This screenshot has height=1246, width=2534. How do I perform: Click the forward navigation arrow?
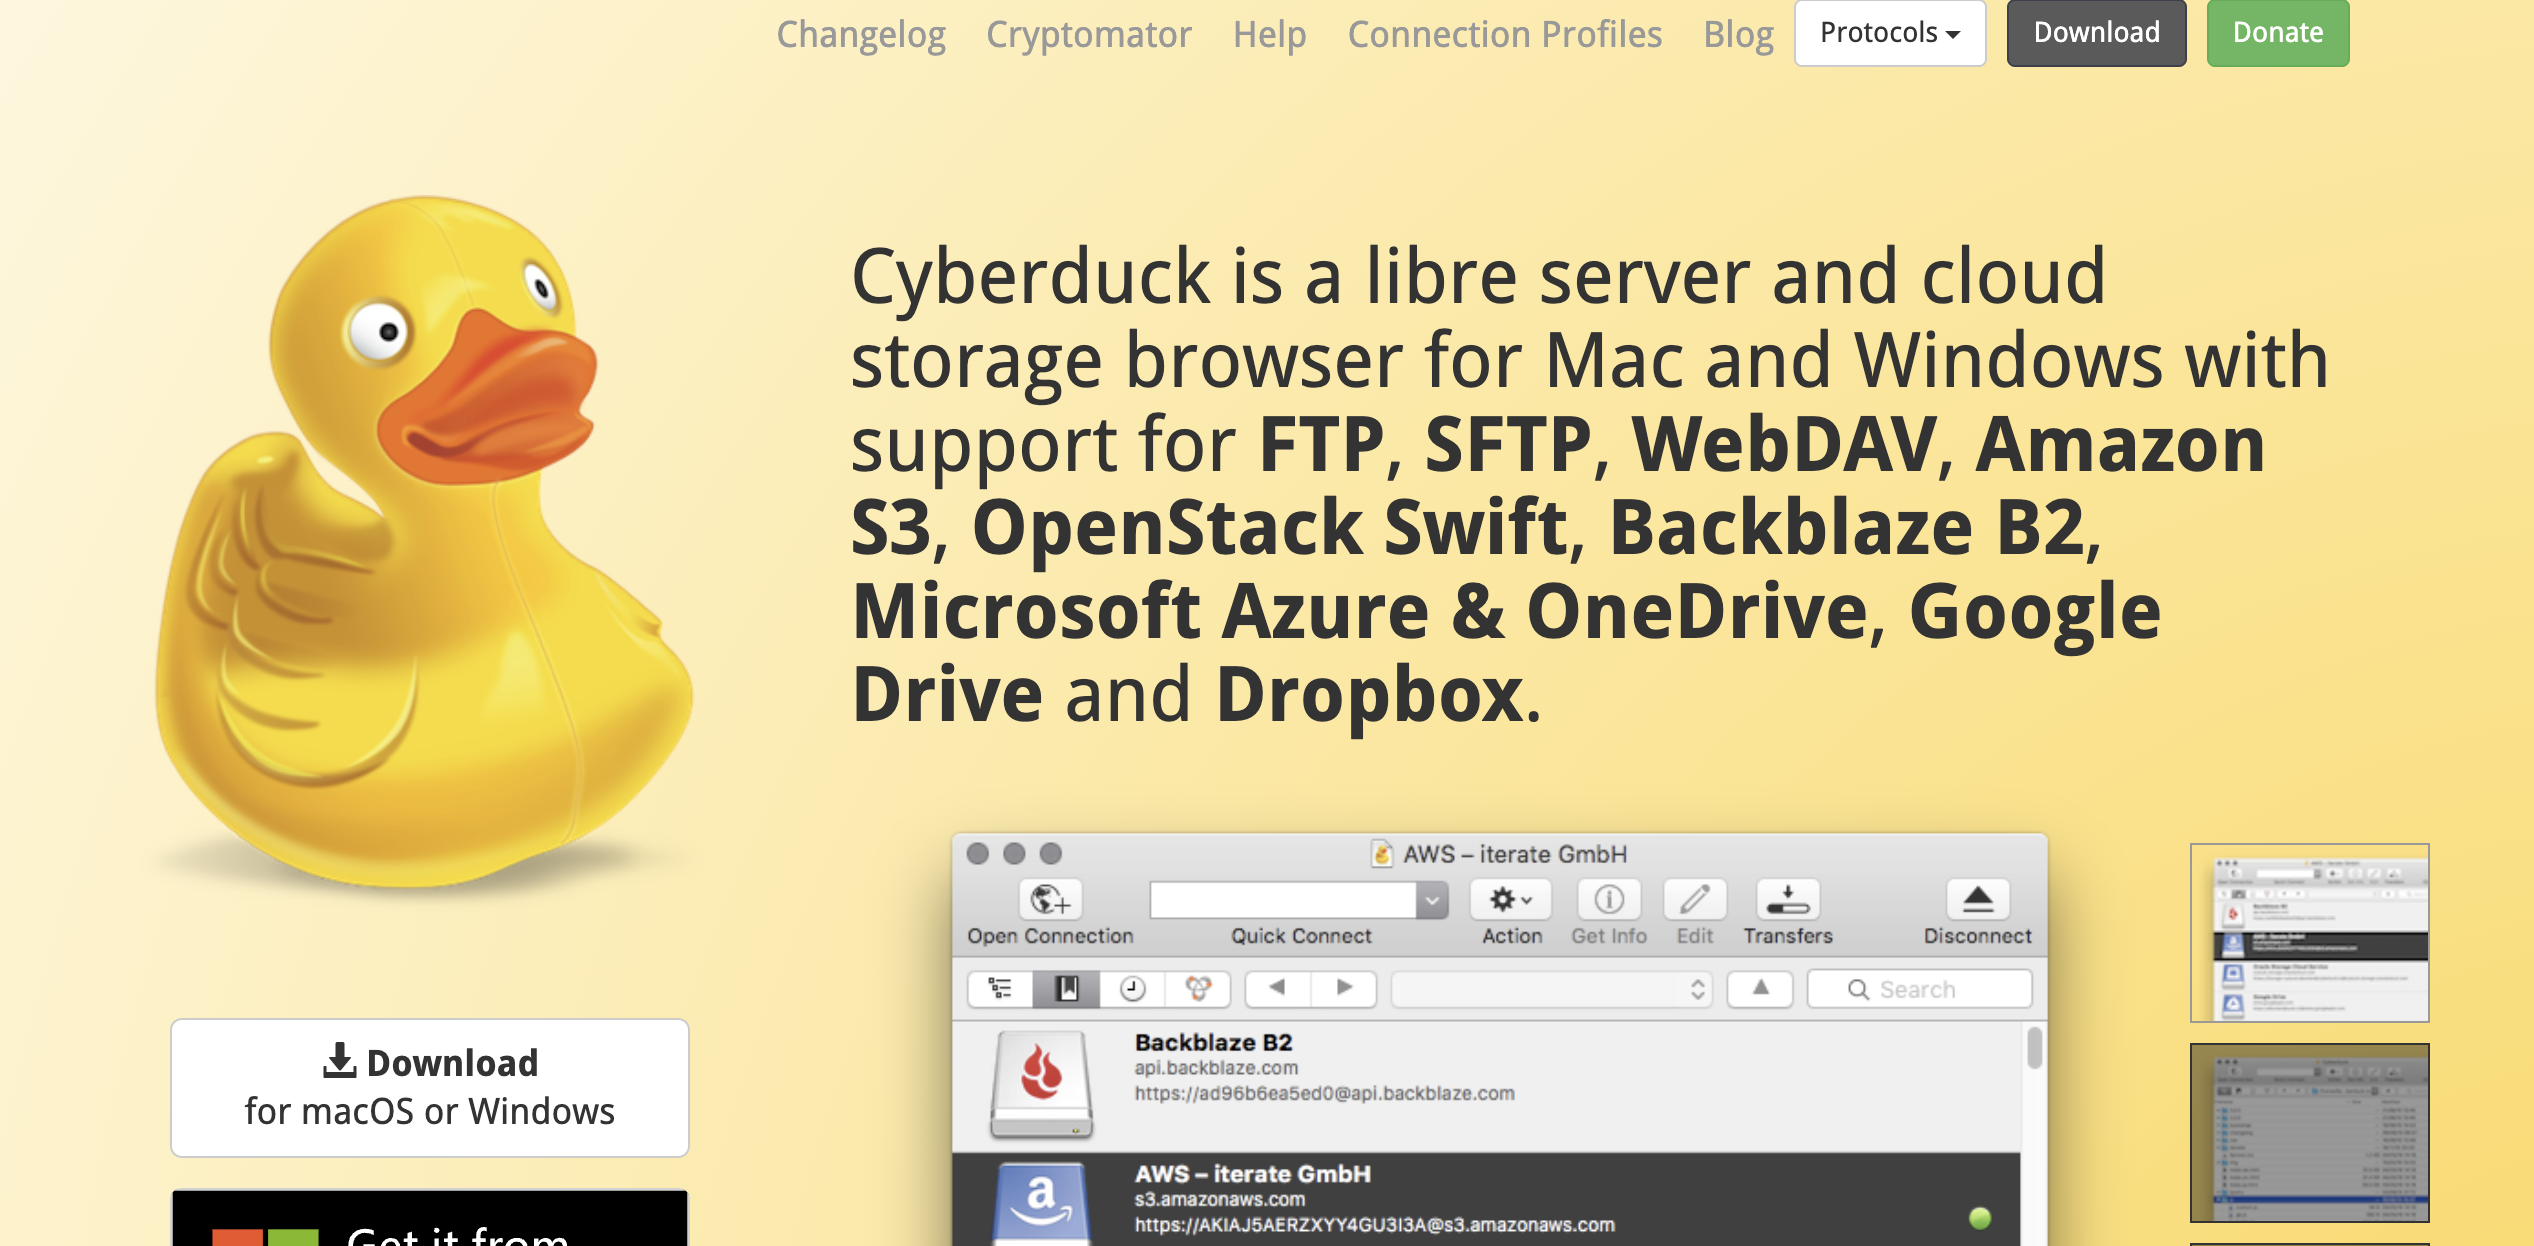1343,988
